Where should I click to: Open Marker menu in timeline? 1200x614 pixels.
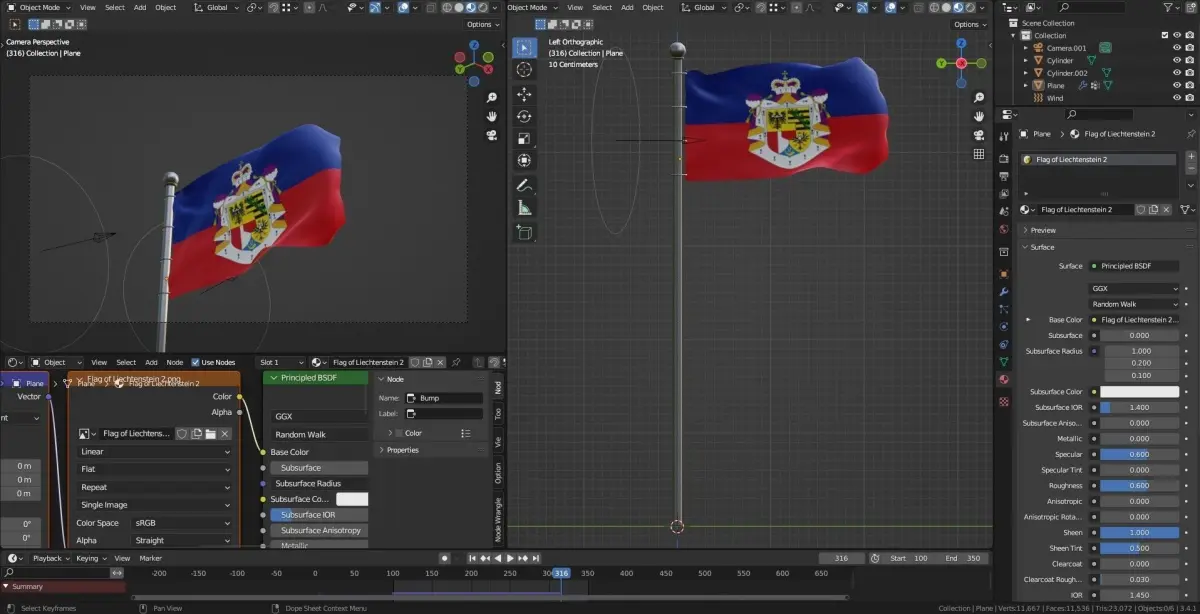tap(151, 558)
